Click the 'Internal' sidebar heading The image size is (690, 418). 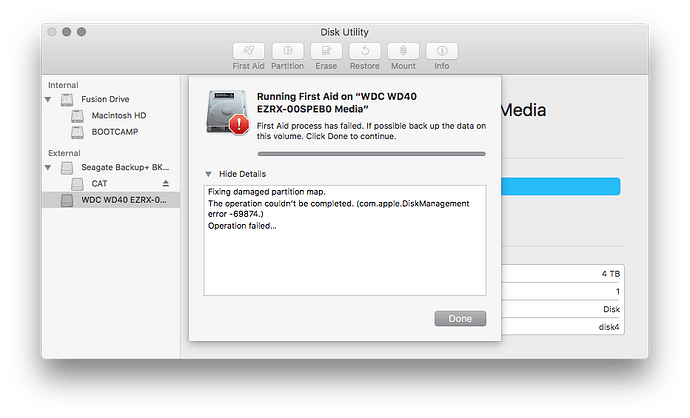pos(63,85)
